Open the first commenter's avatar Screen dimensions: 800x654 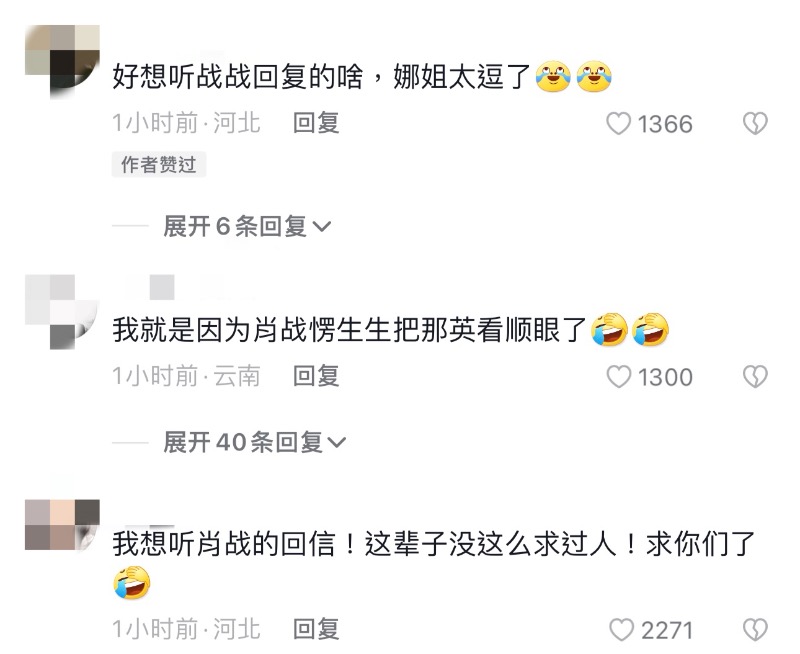tap(62, 62)
